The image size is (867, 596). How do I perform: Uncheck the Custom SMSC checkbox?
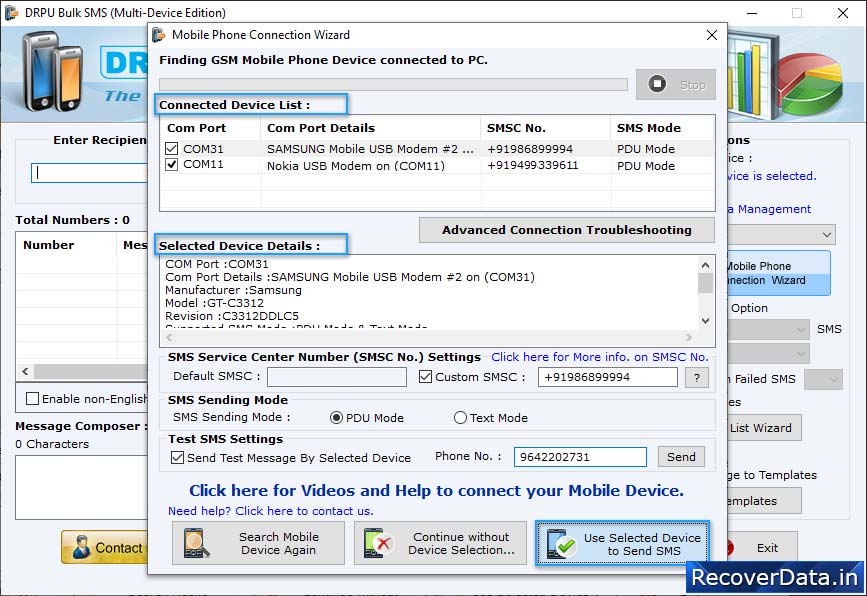425,377
